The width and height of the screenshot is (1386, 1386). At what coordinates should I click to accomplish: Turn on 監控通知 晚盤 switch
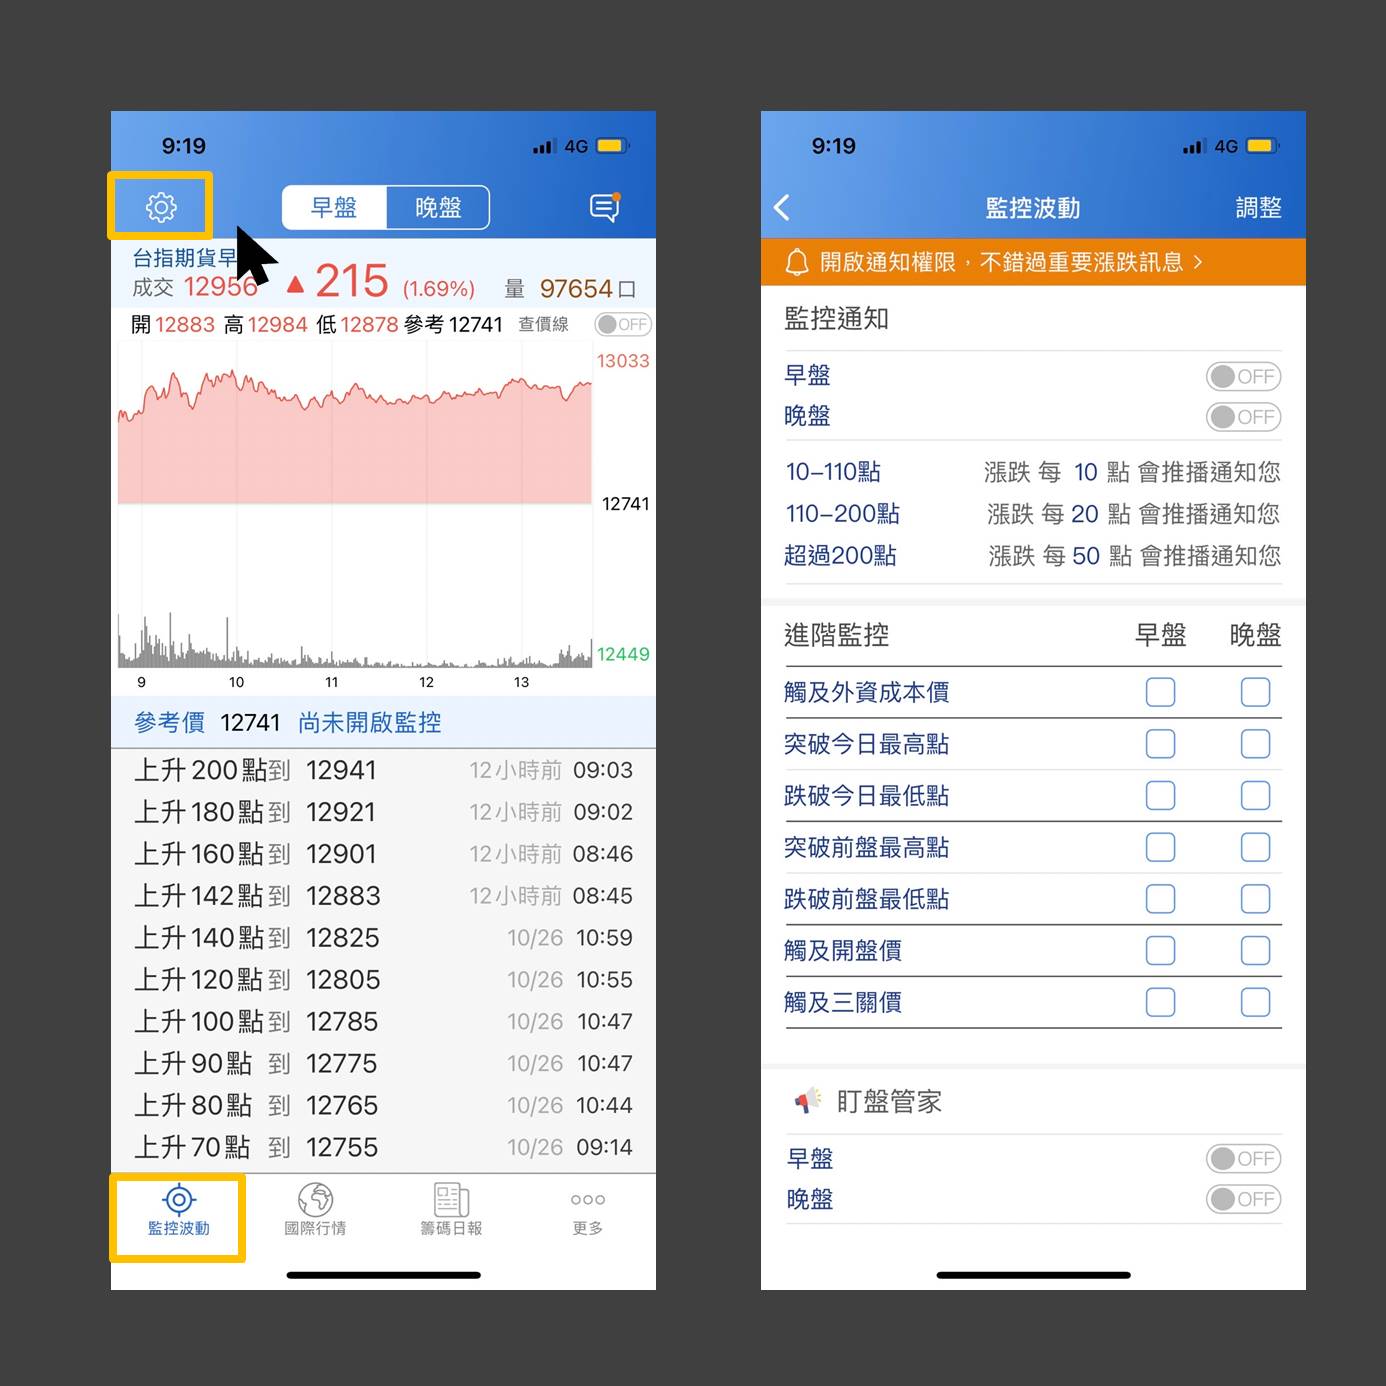click(1243, 416)
